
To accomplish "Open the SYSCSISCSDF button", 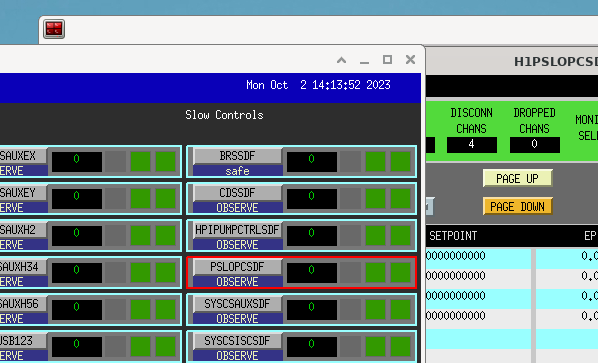I will point(237,341).
